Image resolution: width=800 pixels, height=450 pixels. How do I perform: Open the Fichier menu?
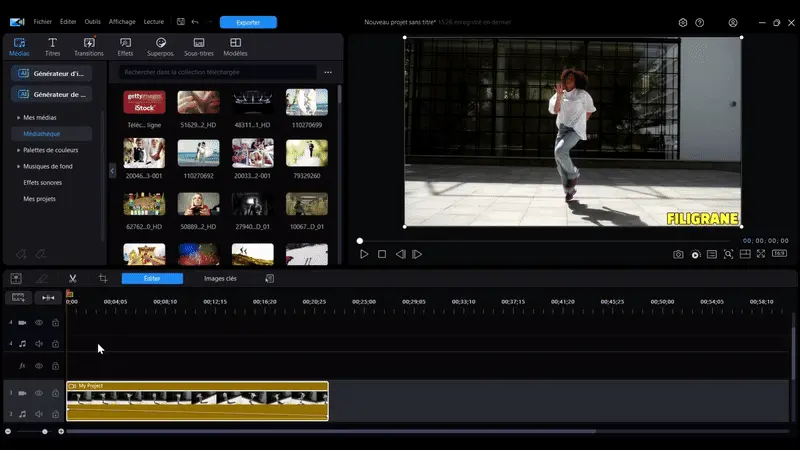[42, 21]
